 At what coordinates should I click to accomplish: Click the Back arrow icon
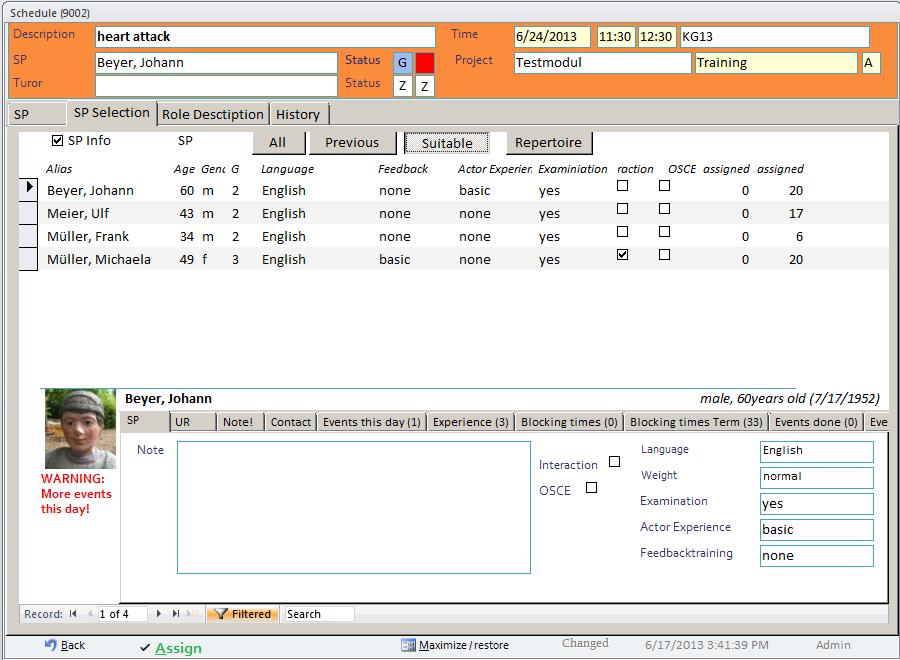[50, 645]
